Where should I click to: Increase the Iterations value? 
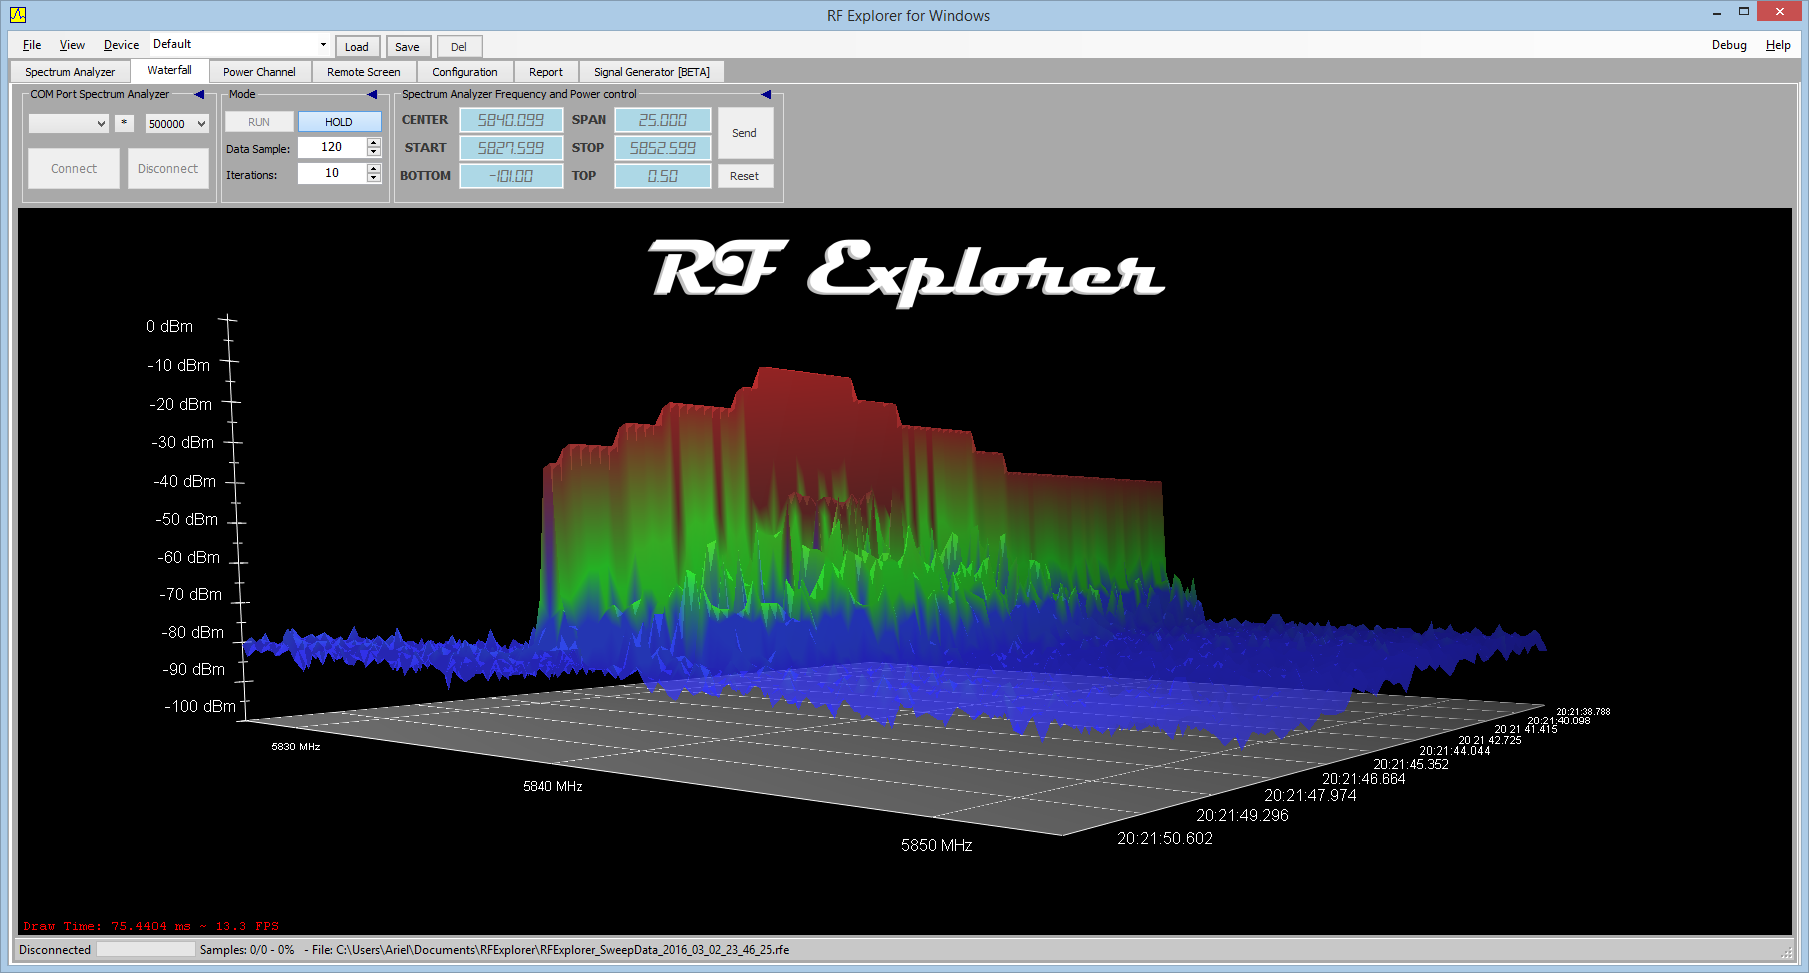pyautogui.click(x=374, y=168)
